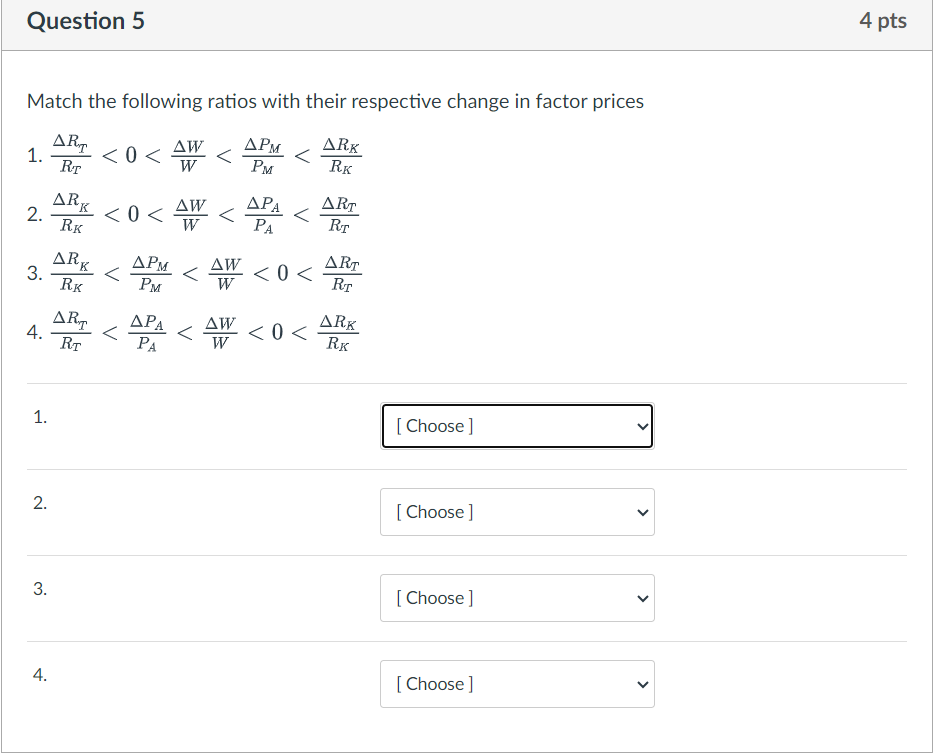The width and height of the screenshot is (933, 754).
Task: Click the chevron arrow on dropdown 2
Action: pos(642,512)
